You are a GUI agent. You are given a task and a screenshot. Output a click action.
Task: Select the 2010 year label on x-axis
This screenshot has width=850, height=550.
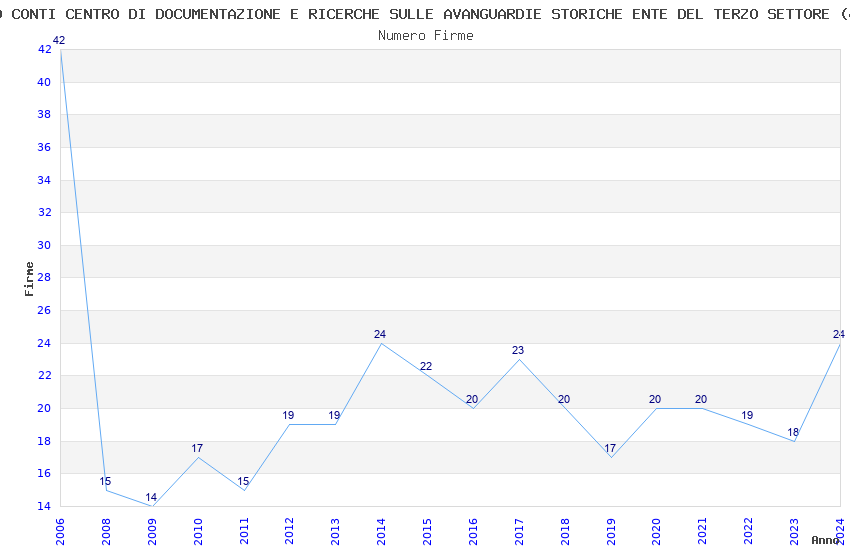tap(198, 531)
